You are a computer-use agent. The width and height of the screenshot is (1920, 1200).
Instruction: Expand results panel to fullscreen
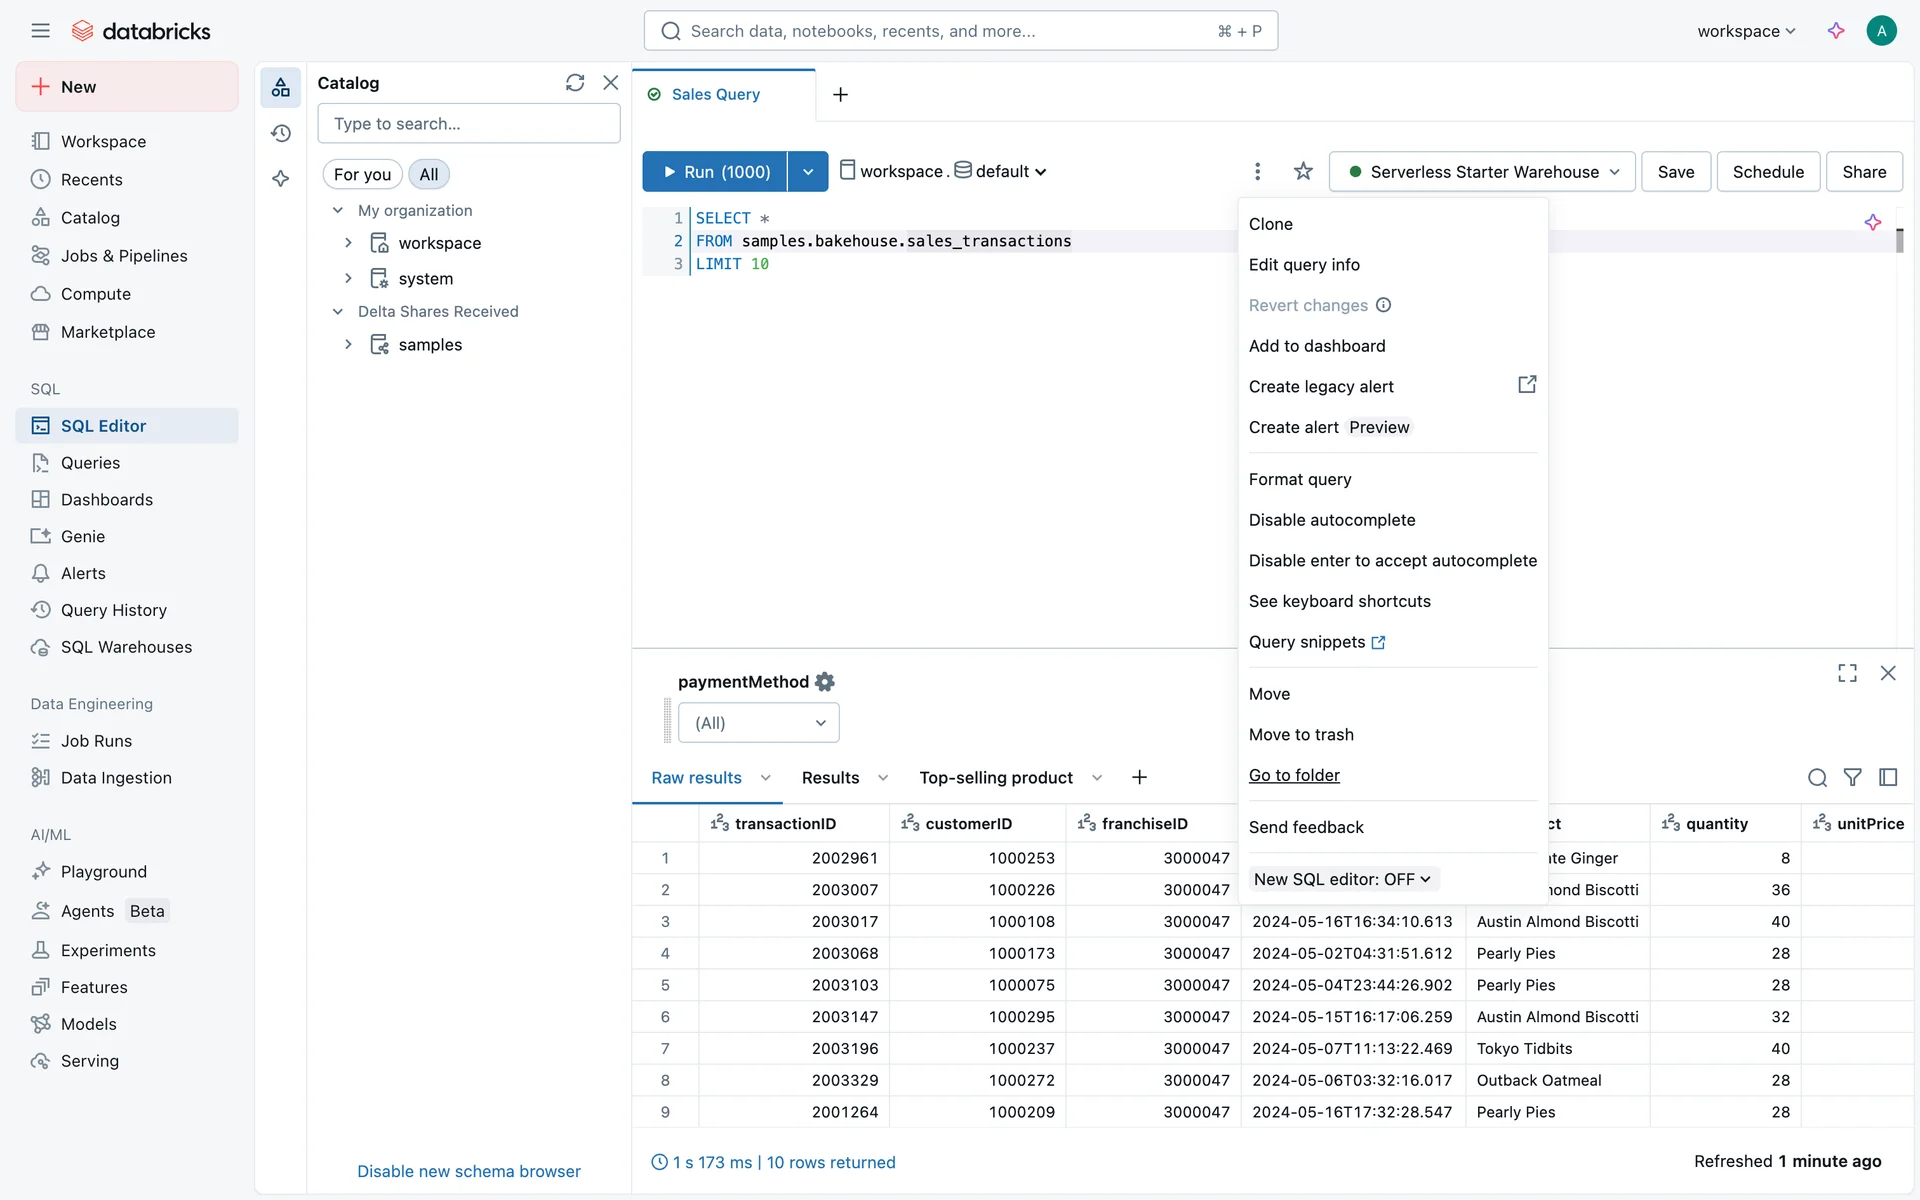tap(1847, 673)
